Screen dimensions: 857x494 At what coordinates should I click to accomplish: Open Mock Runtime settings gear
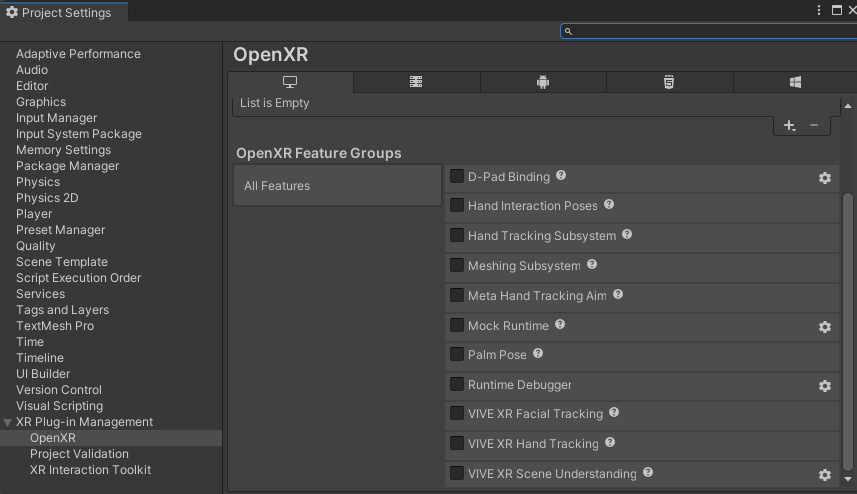(x=825, y=327)
